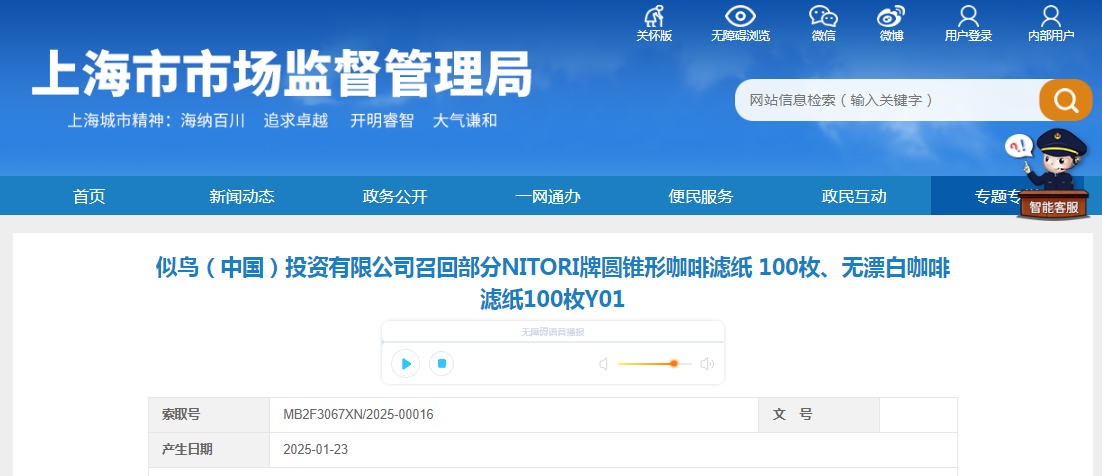The image size is (1102, 476).
Task: Open 专题专栏 navigation item
Action: click(x=1006, y=196)
